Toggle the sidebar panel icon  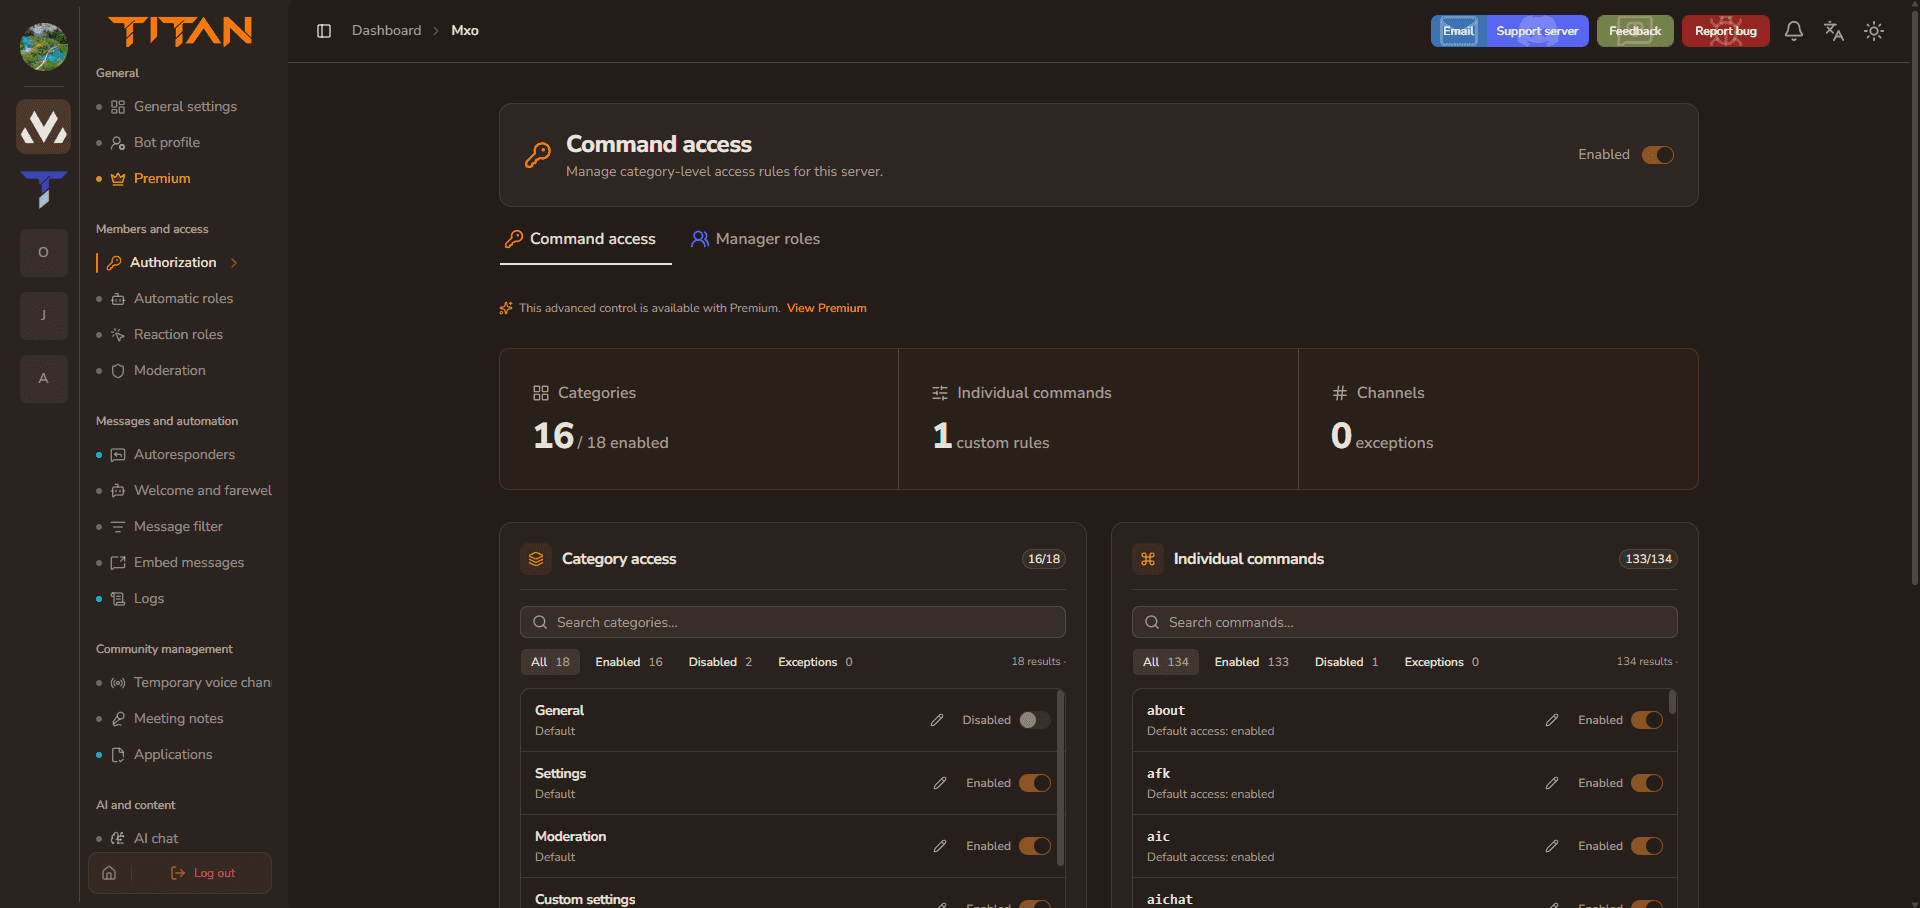click(x=324, y=31)
